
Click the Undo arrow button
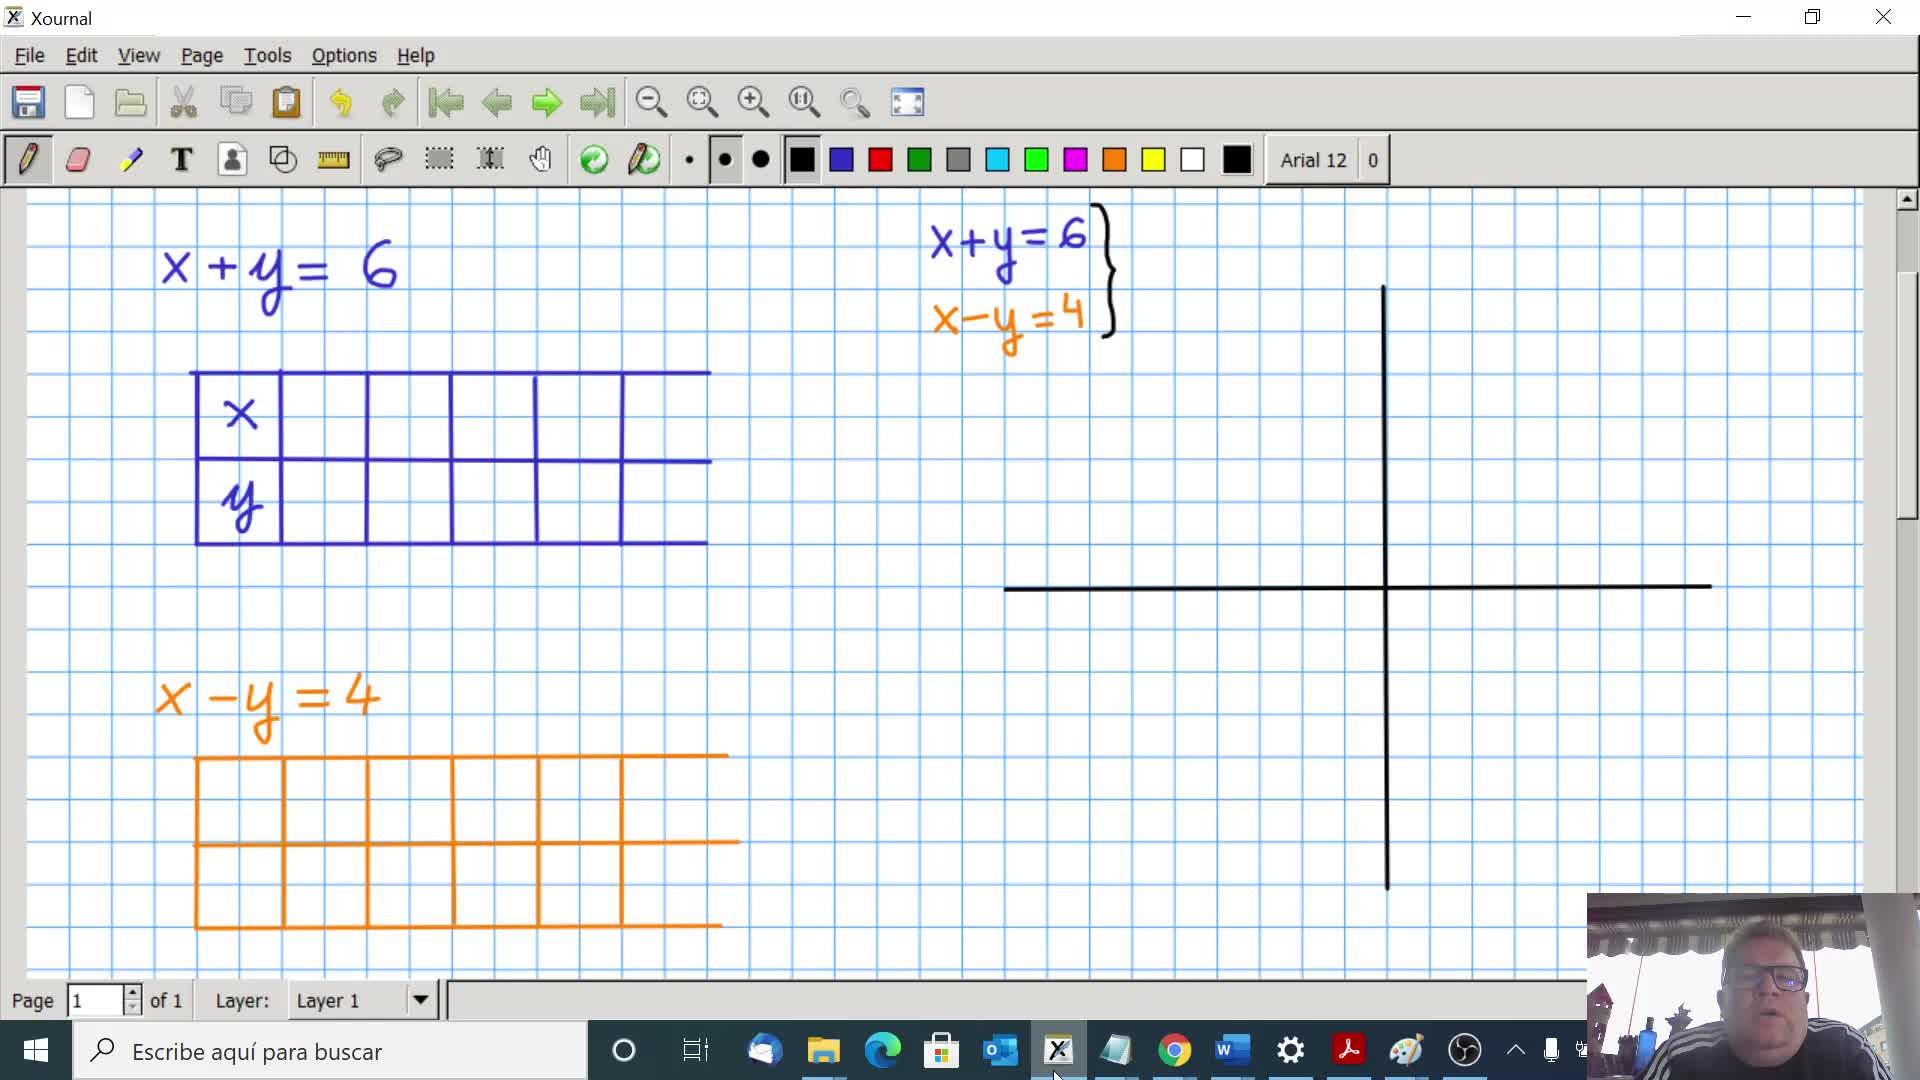(x=341, y=102)
